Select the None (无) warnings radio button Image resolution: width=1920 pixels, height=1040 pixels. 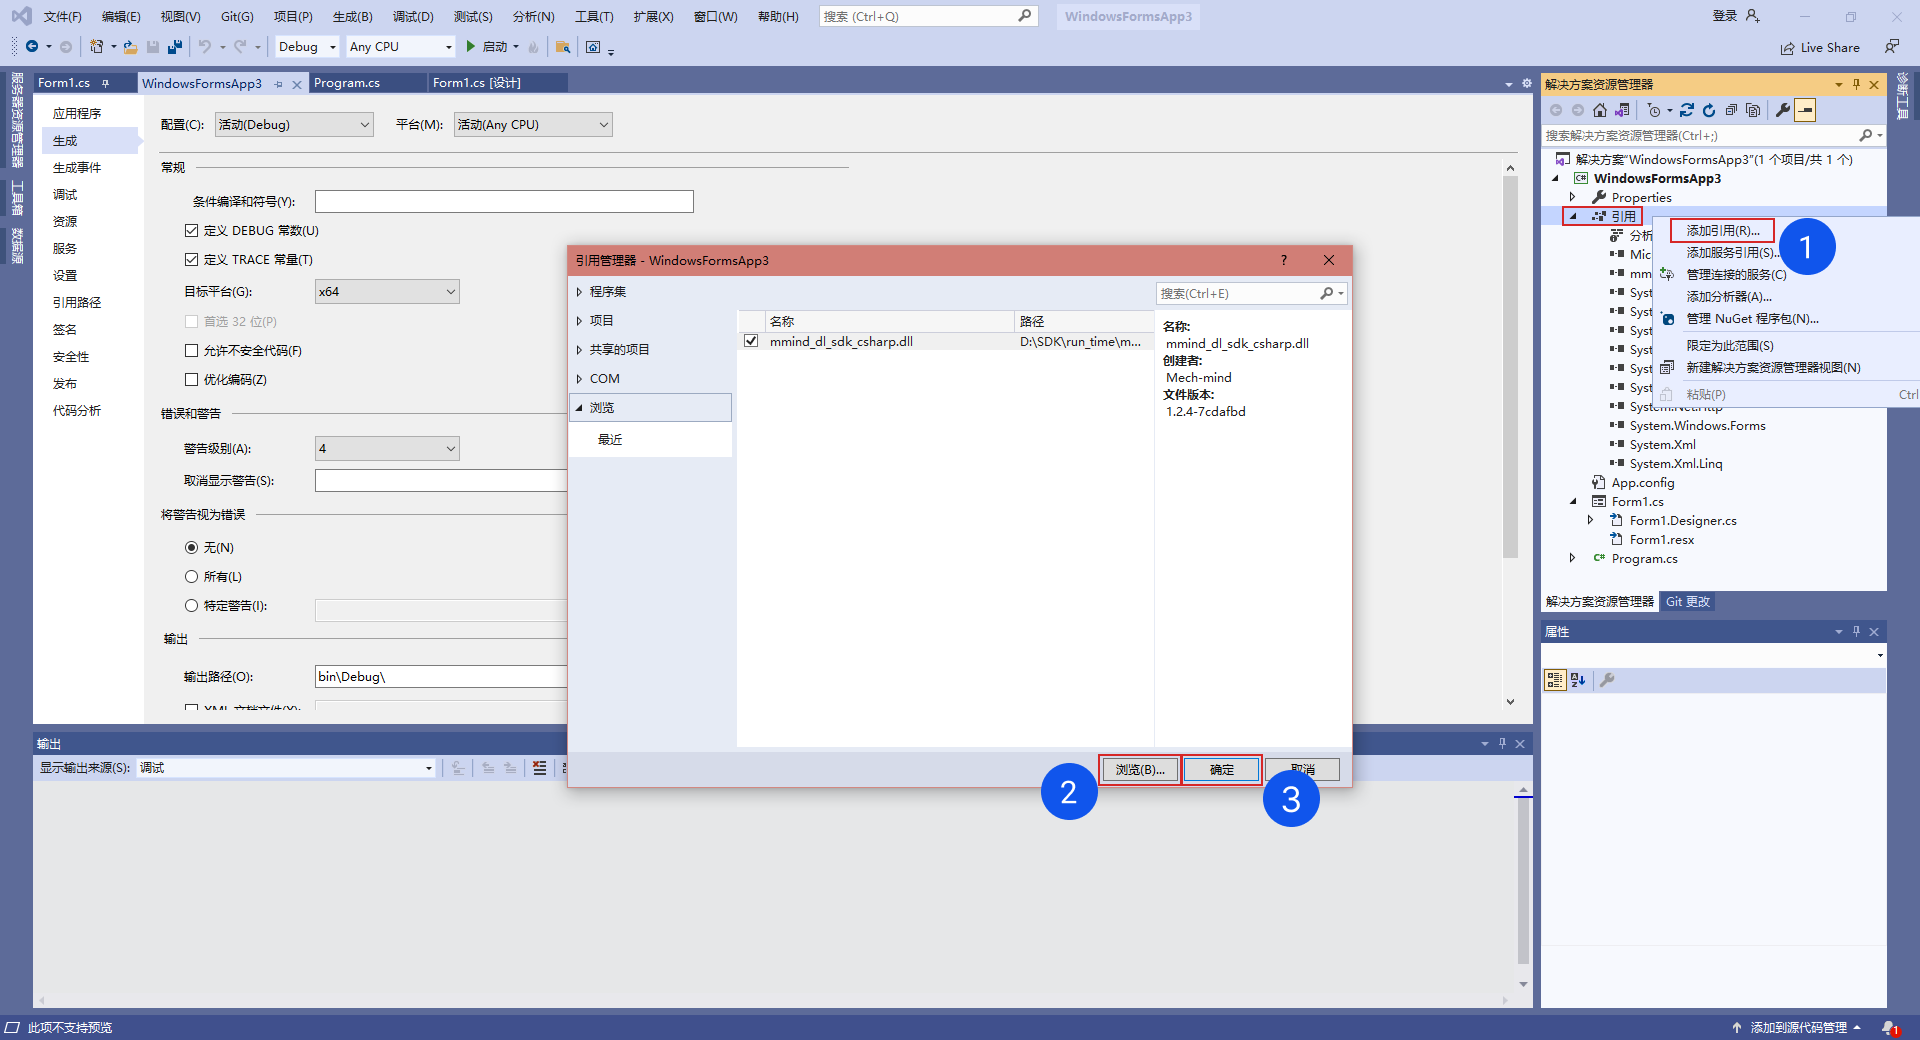pyautogui.click(x=191, y=547)
